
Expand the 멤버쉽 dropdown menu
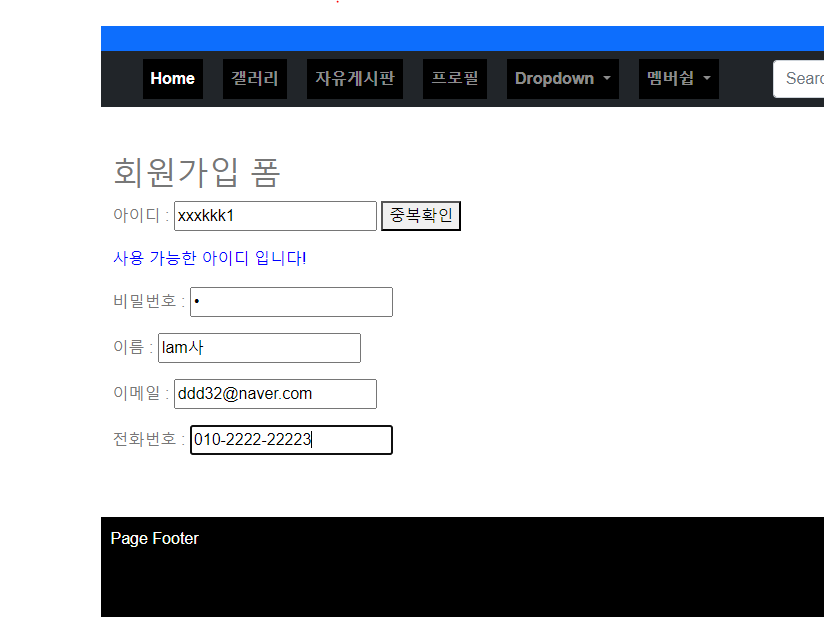point(679,79)
